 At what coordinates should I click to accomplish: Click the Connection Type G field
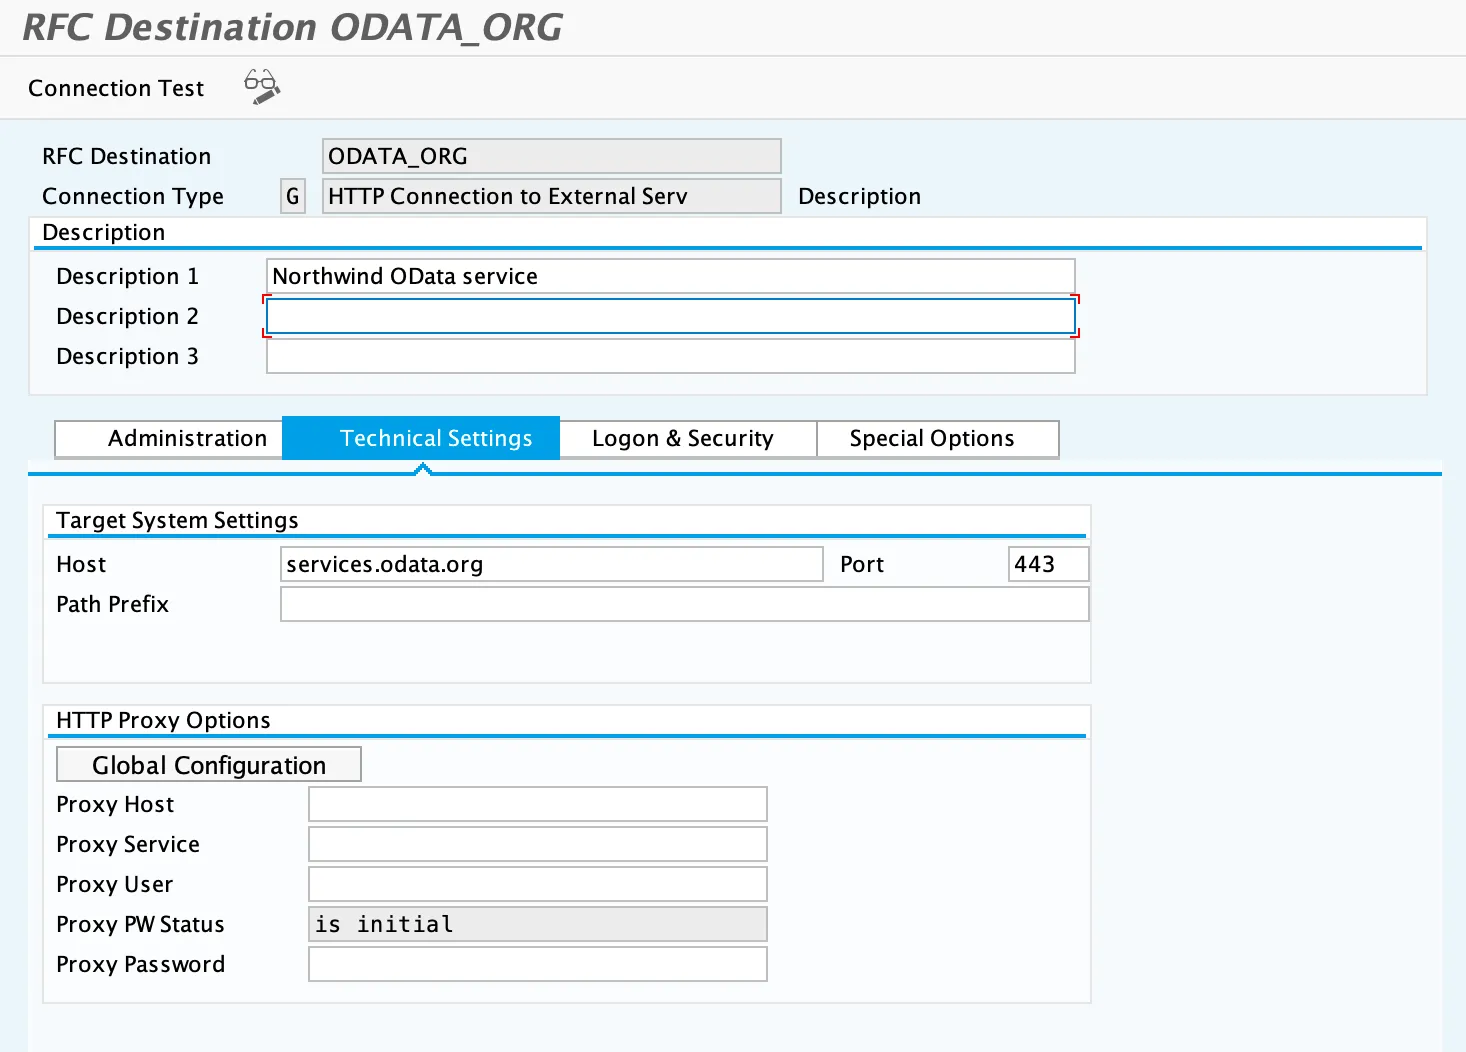click(x=292, y=196)
